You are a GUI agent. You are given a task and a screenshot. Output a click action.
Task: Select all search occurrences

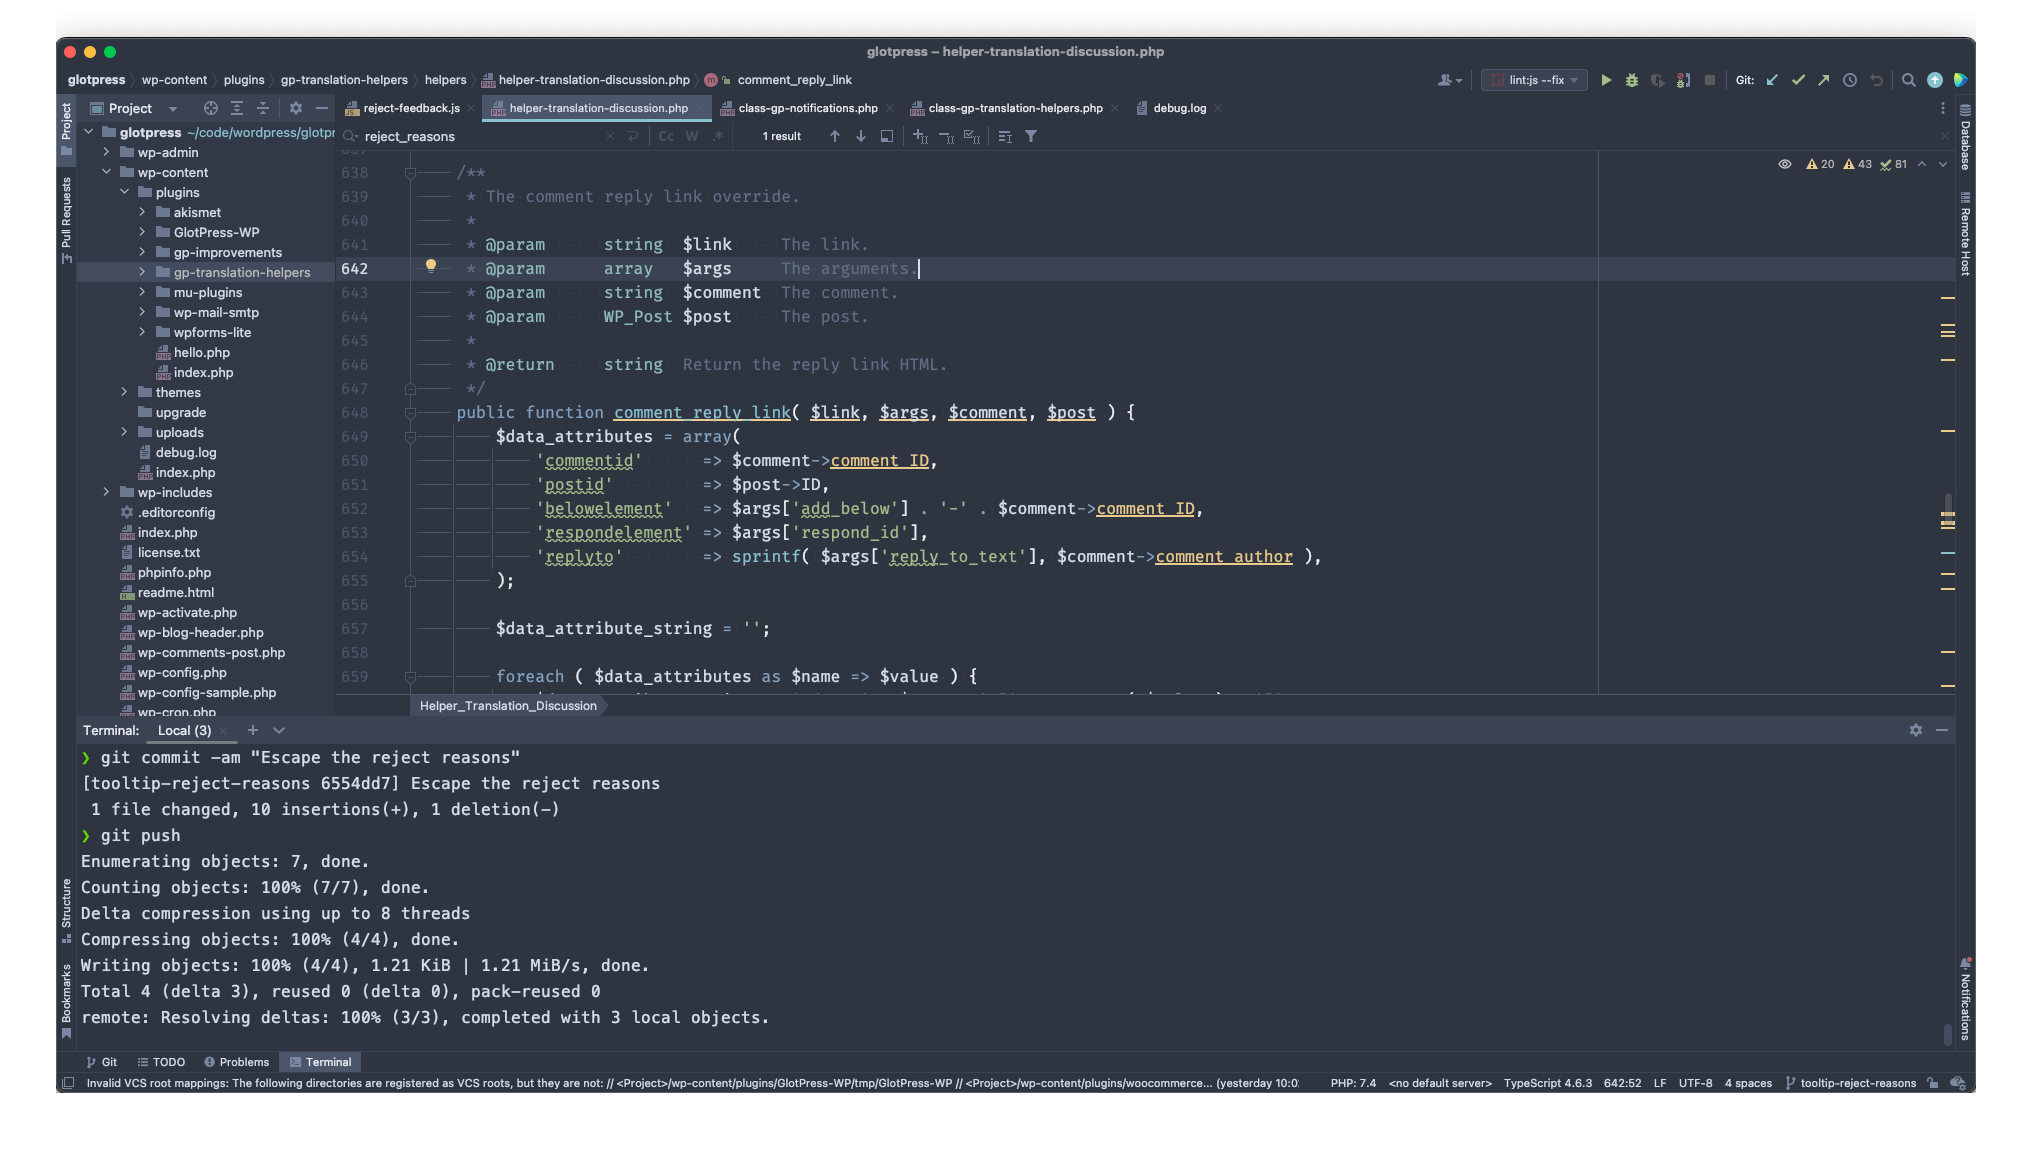pos(972,136)
